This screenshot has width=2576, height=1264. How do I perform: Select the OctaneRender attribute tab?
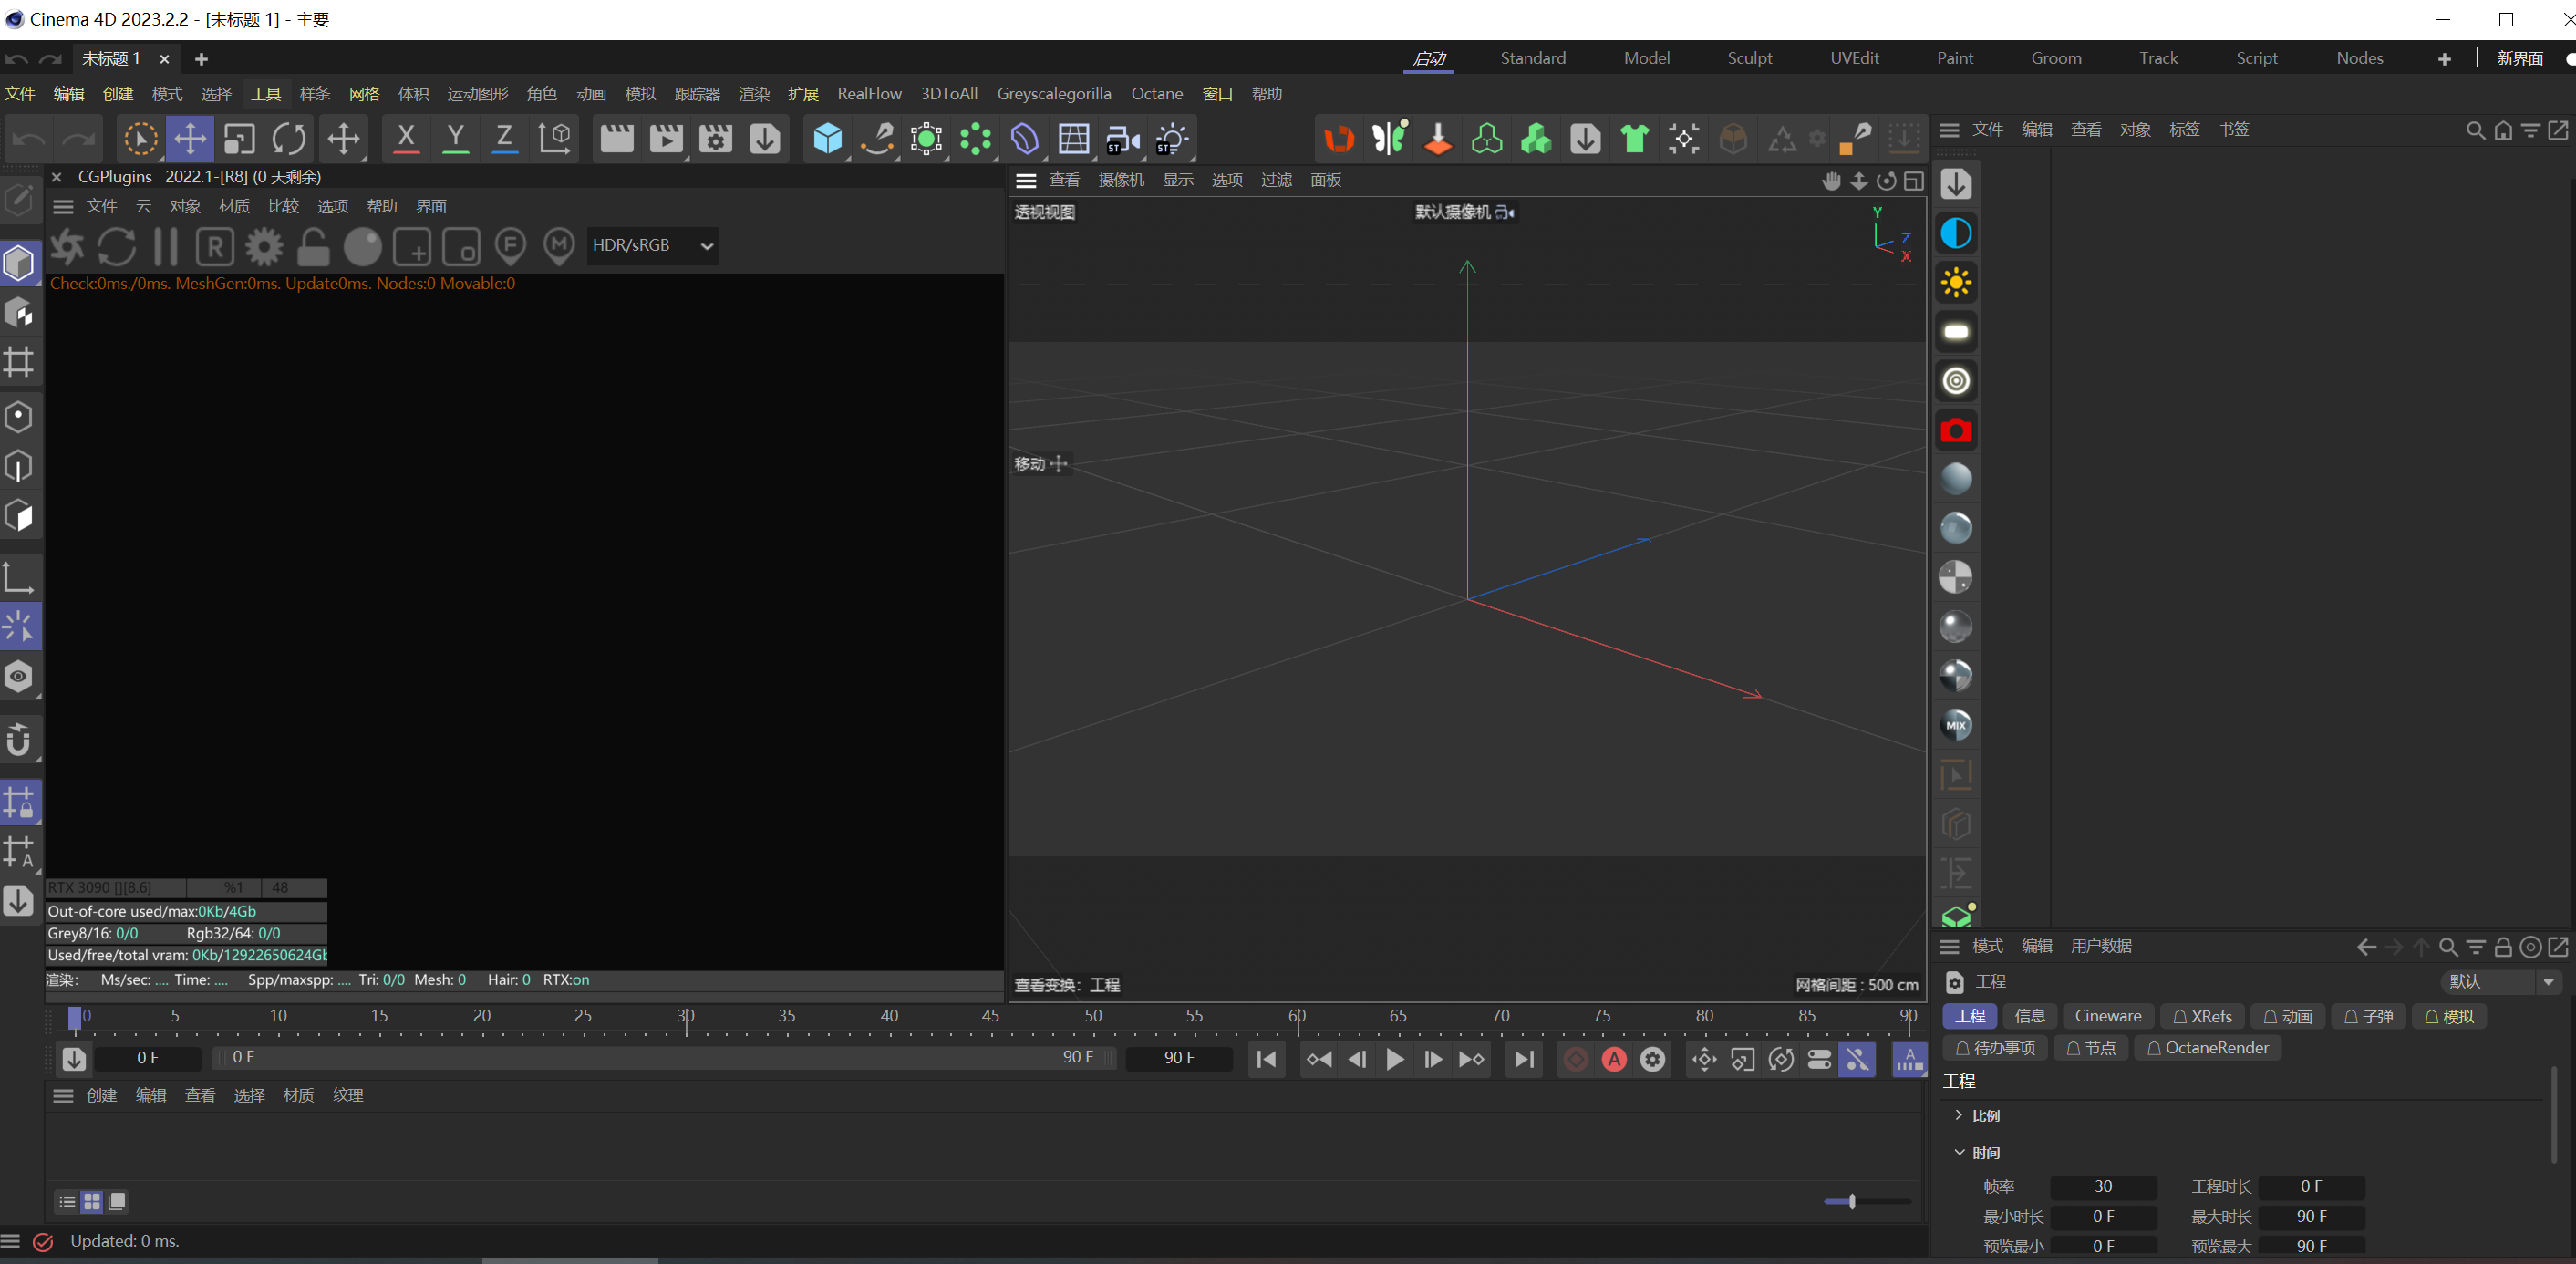point(2208,1048)
